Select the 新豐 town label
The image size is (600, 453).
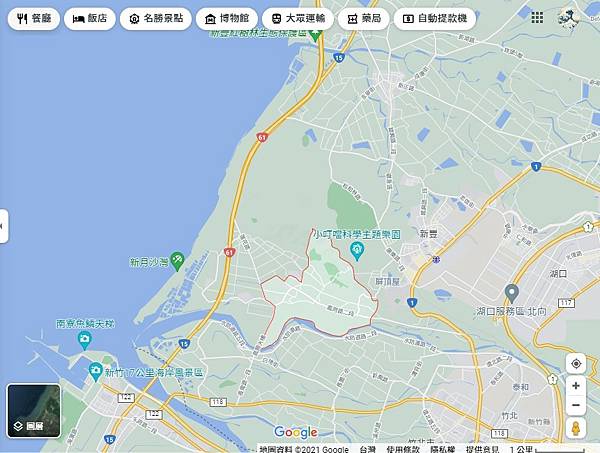429,234
